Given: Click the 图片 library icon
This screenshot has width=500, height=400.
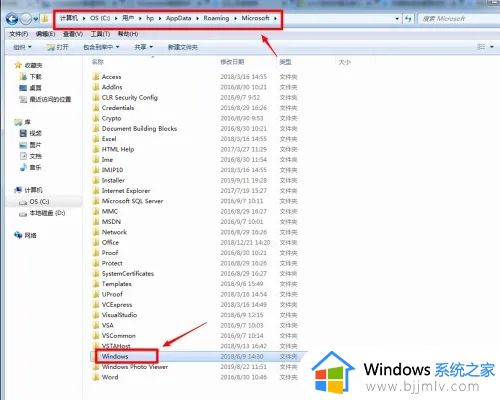Looking at the screenshot, I should pyautogui.click(x=23, y=145).
